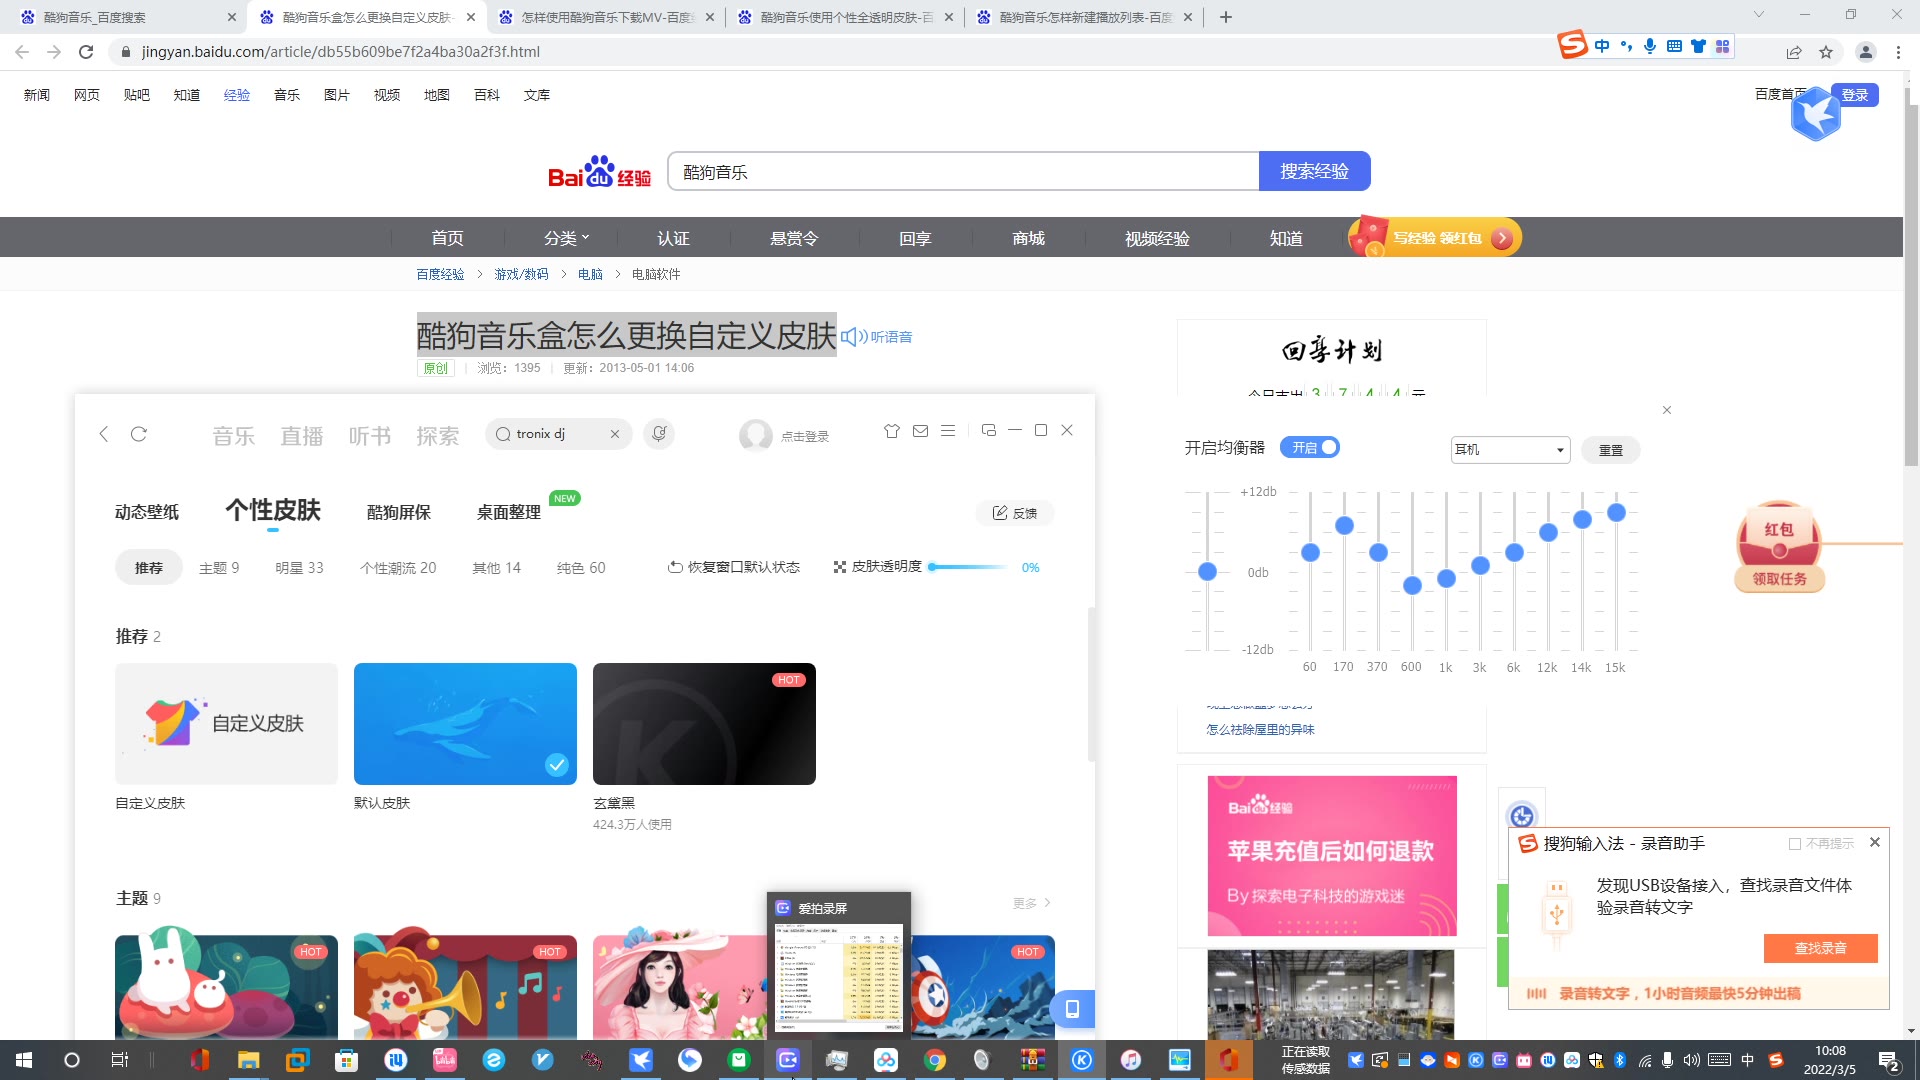Image resolution: width=1920 pixels, height=1080 pixels.
Task: Open taskbar volume speaker icon
Action: (1691, 1060)
